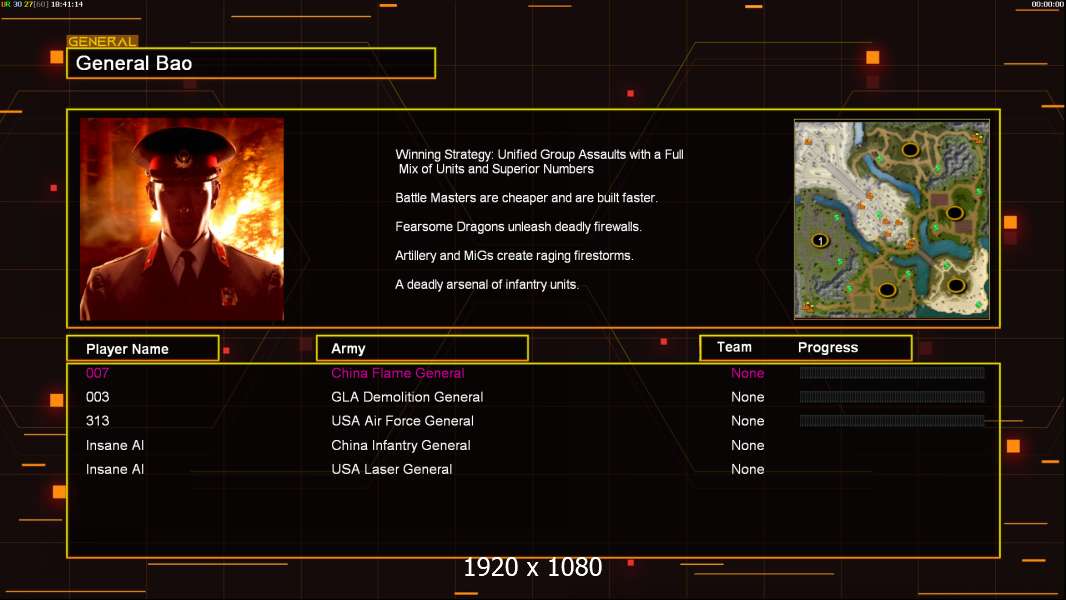Screen dimensions: 1066x600
Task: Click the southern empty start position marker
Action: pos(887,290)
